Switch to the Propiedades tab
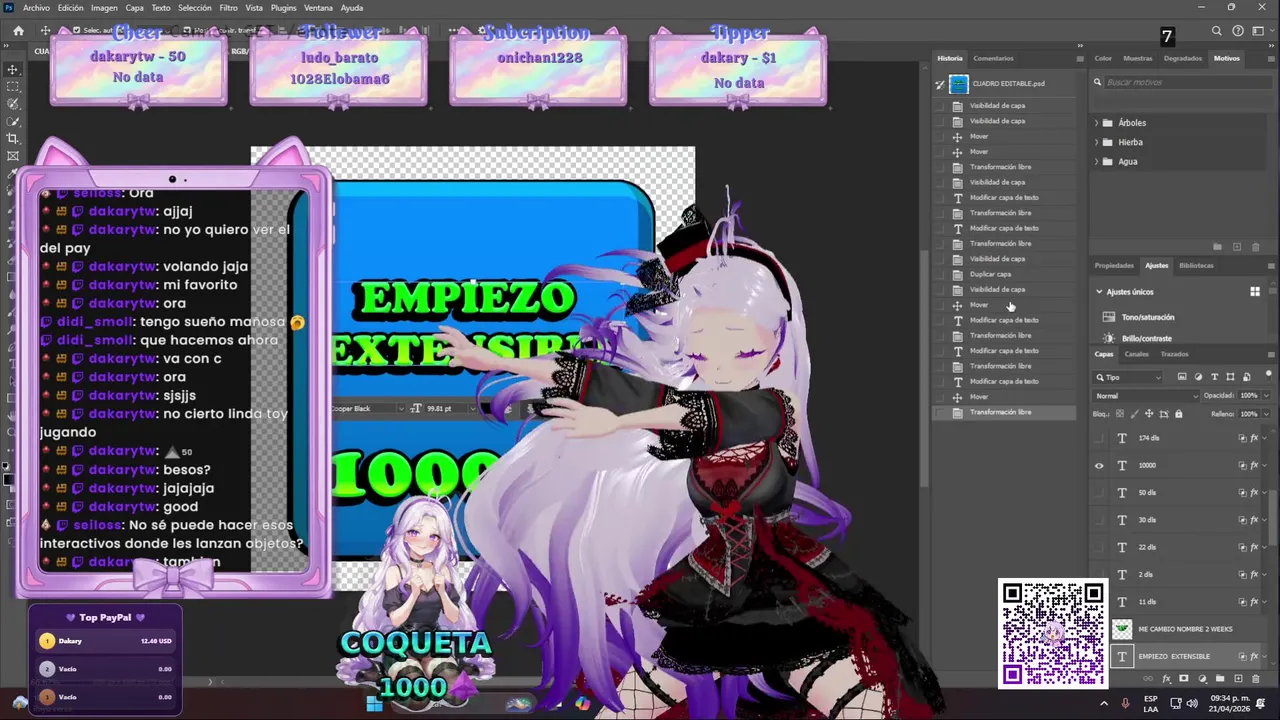1280x720 pixels. [1114, 266]
